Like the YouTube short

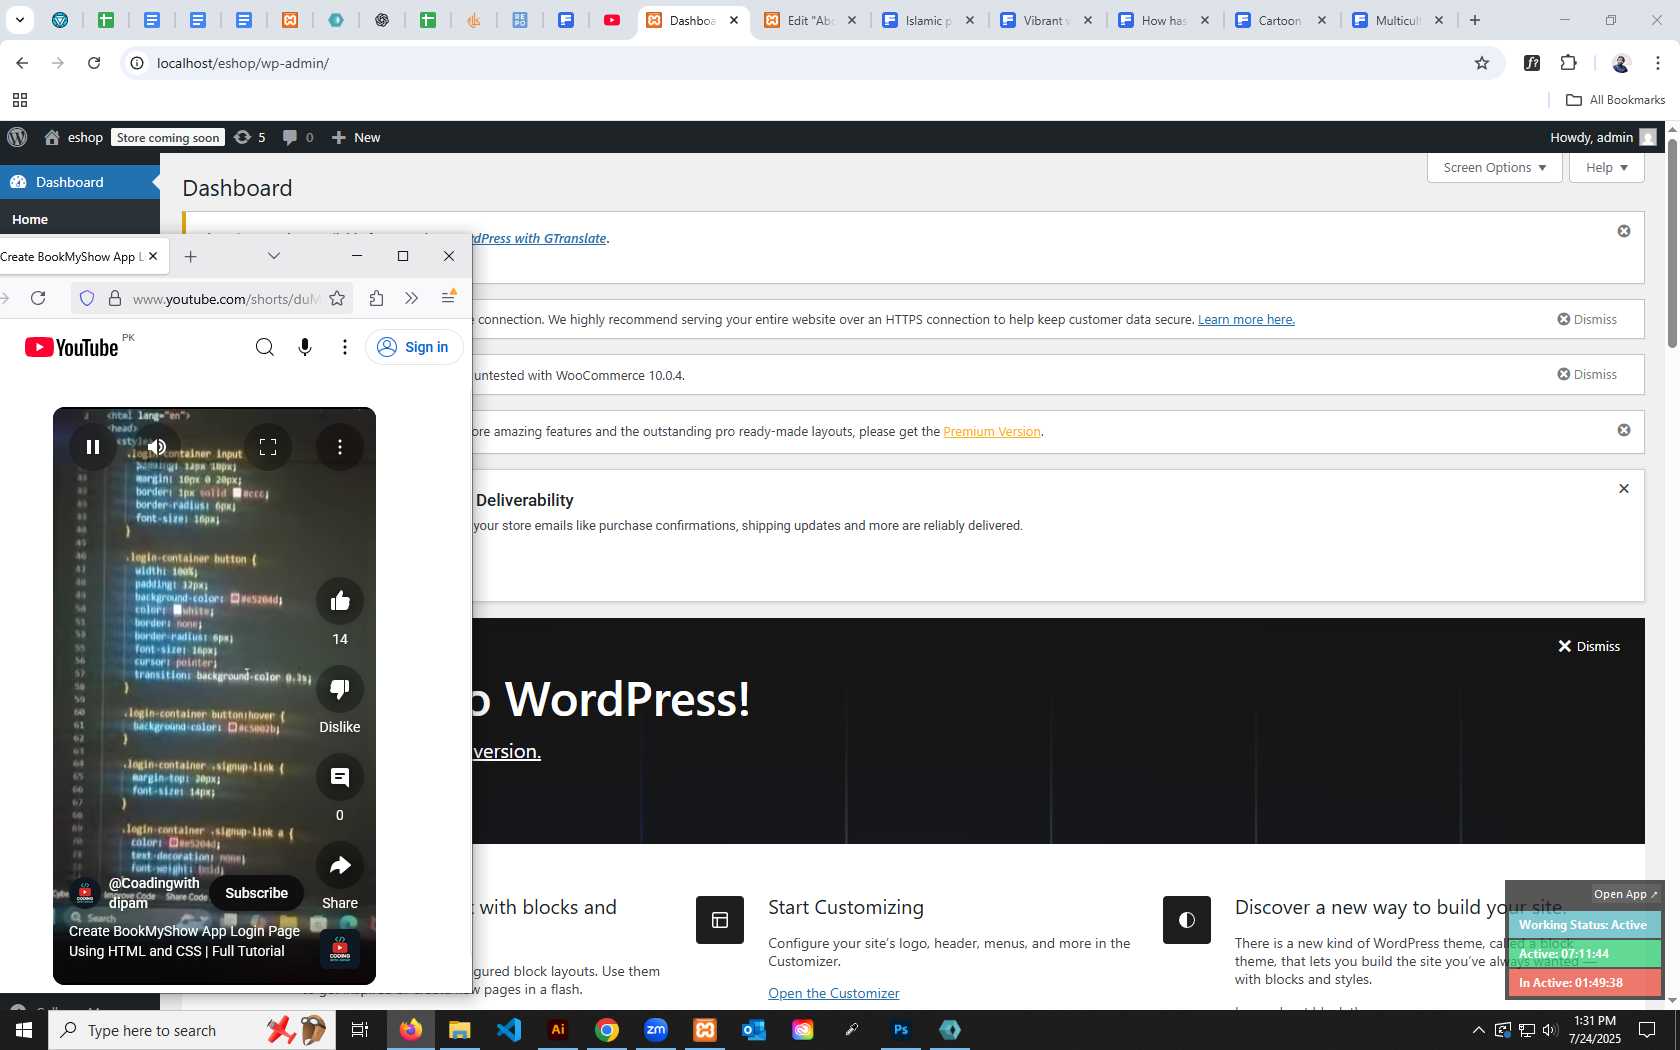click(340, 600)
